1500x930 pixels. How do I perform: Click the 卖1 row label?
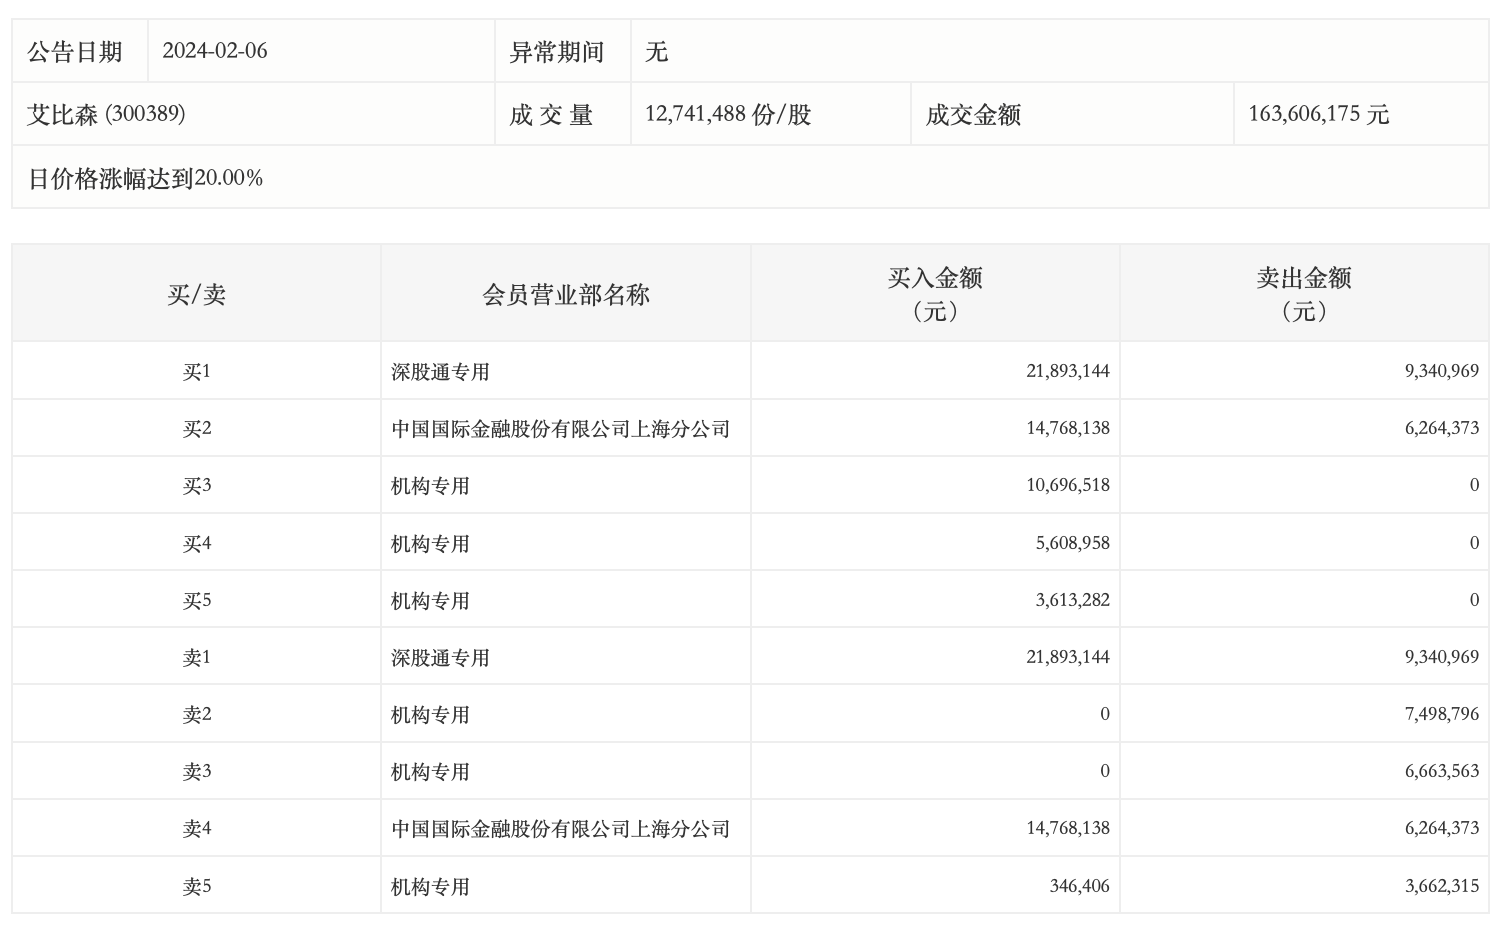click(197, 657)
